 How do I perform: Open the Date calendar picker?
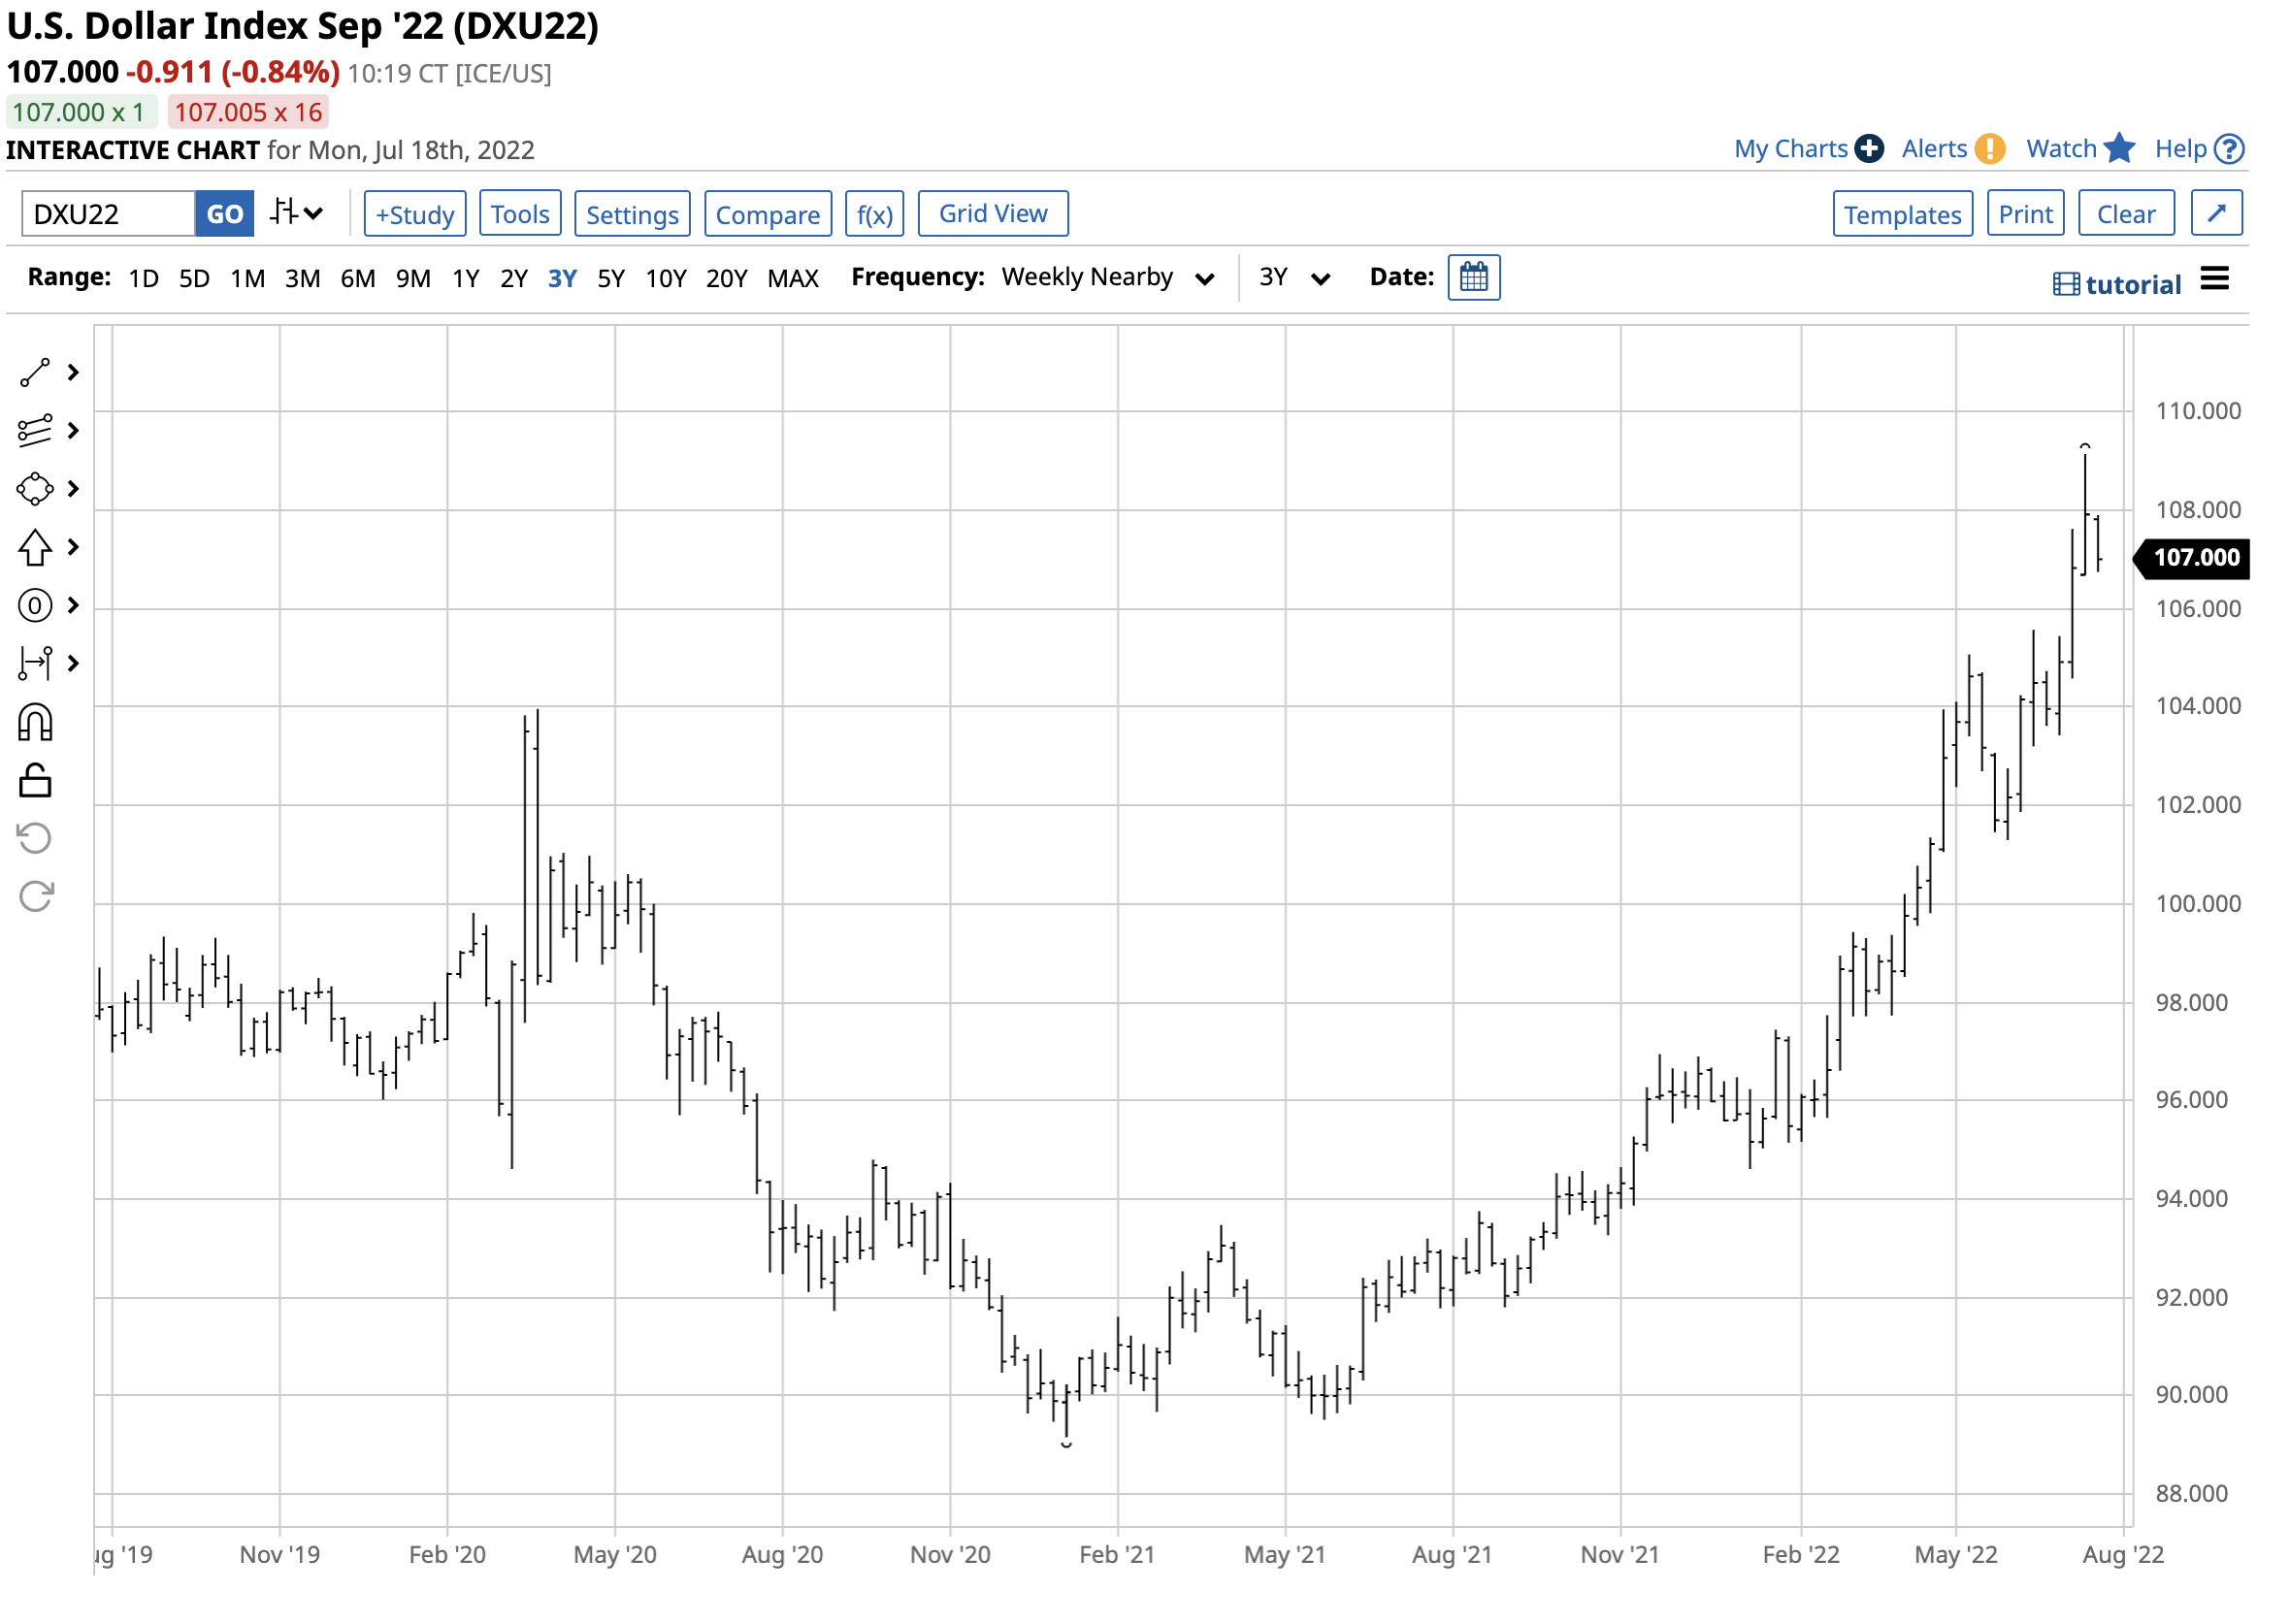[1476, 277]
